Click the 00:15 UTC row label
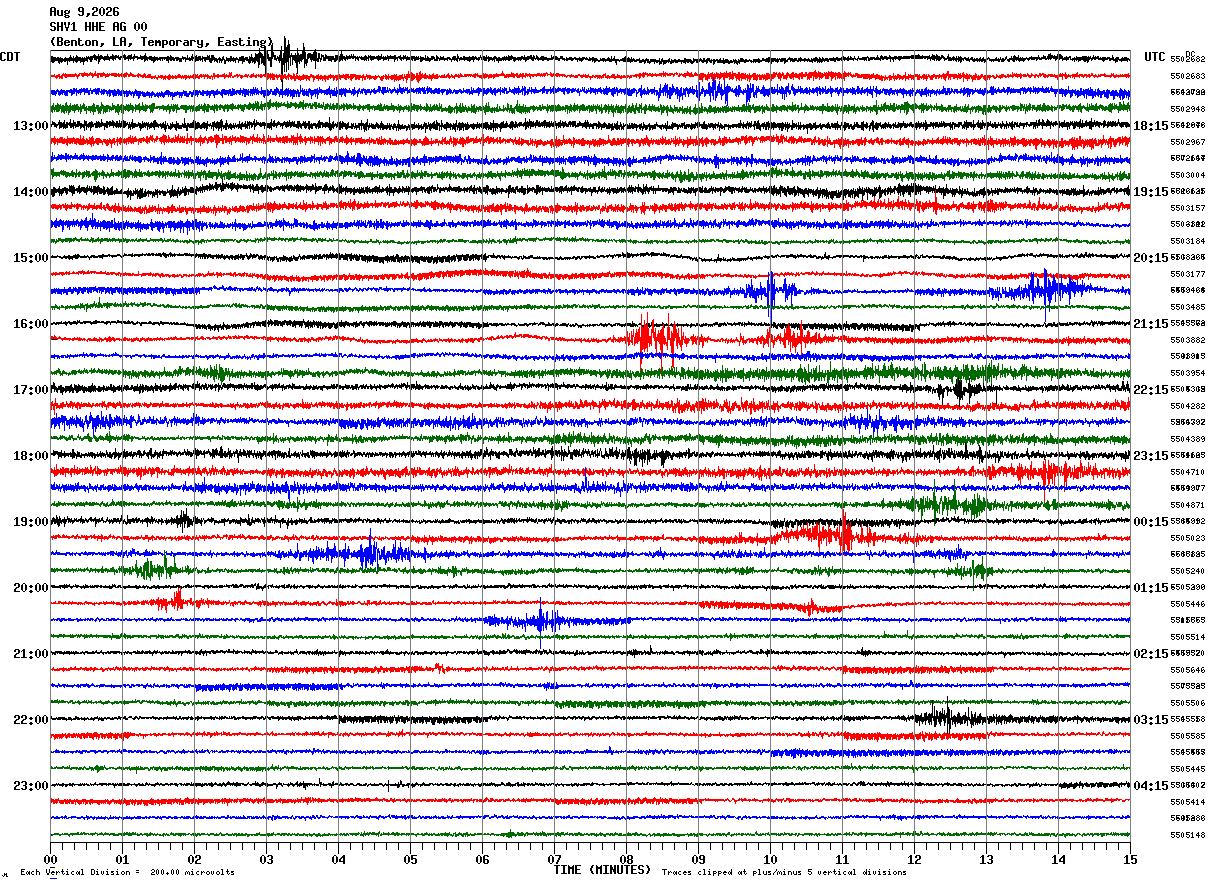The height and width of the screenshot is (886, 1210). 1151,521
